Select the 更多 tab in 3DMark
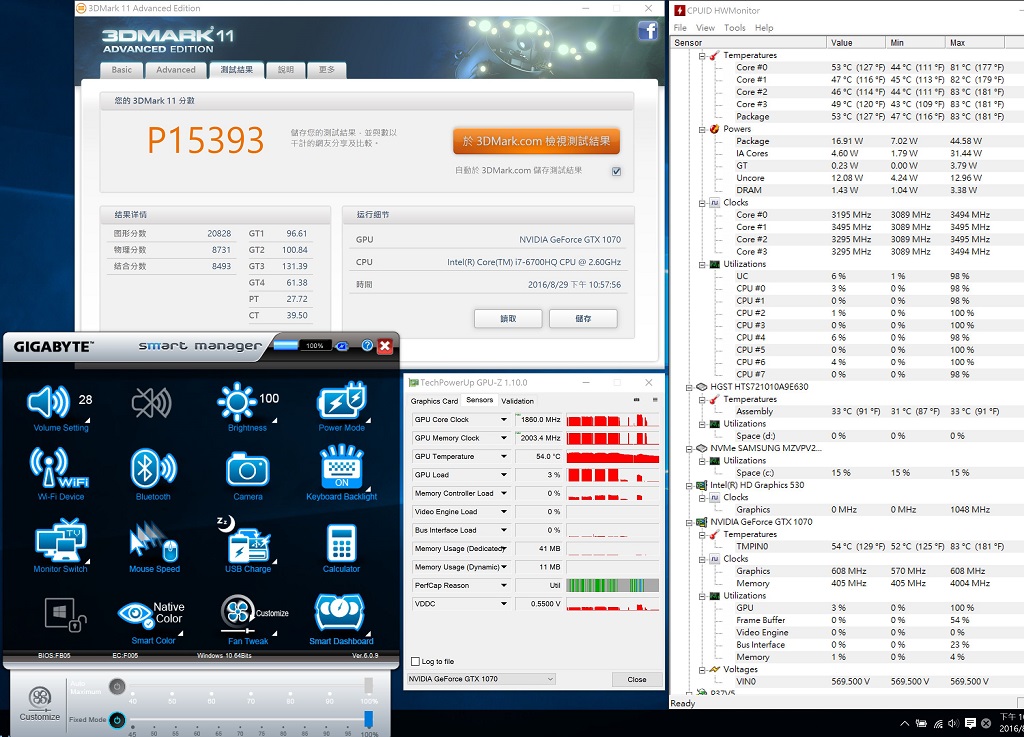The height and width of the screenshot is (737, 1024). 327,70
